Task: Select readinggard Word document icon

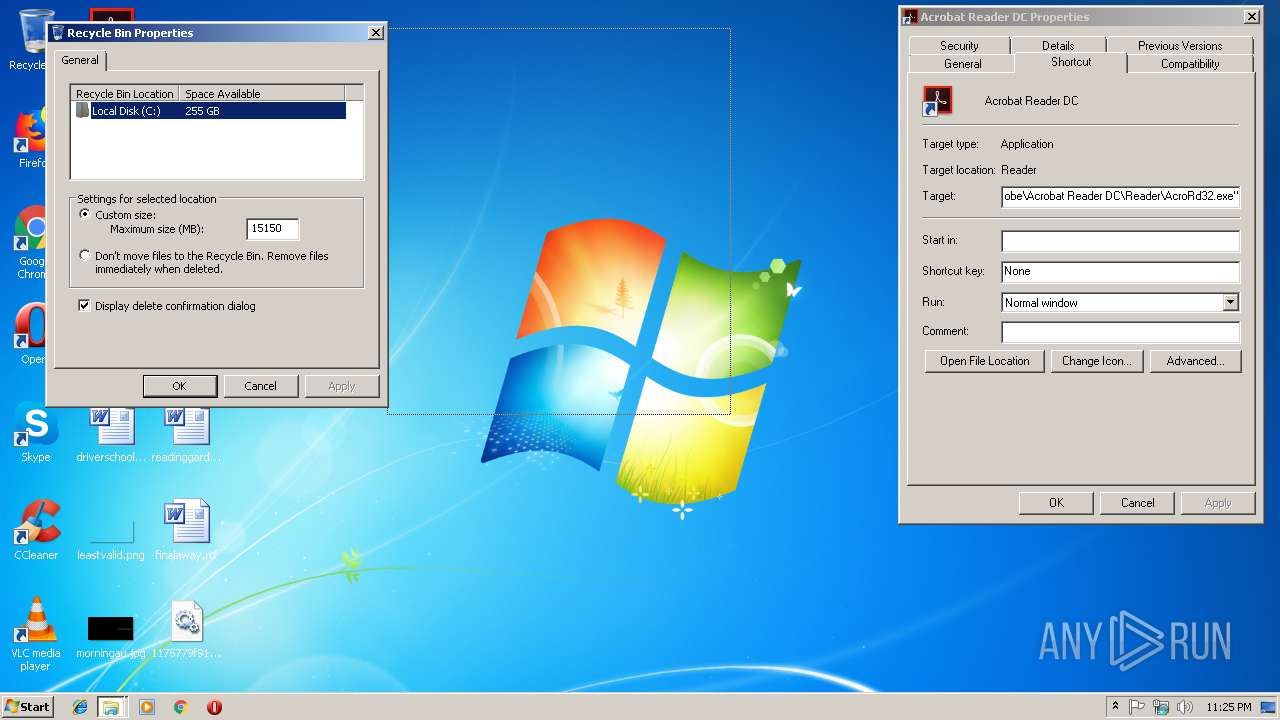Action: click(186, 432)
